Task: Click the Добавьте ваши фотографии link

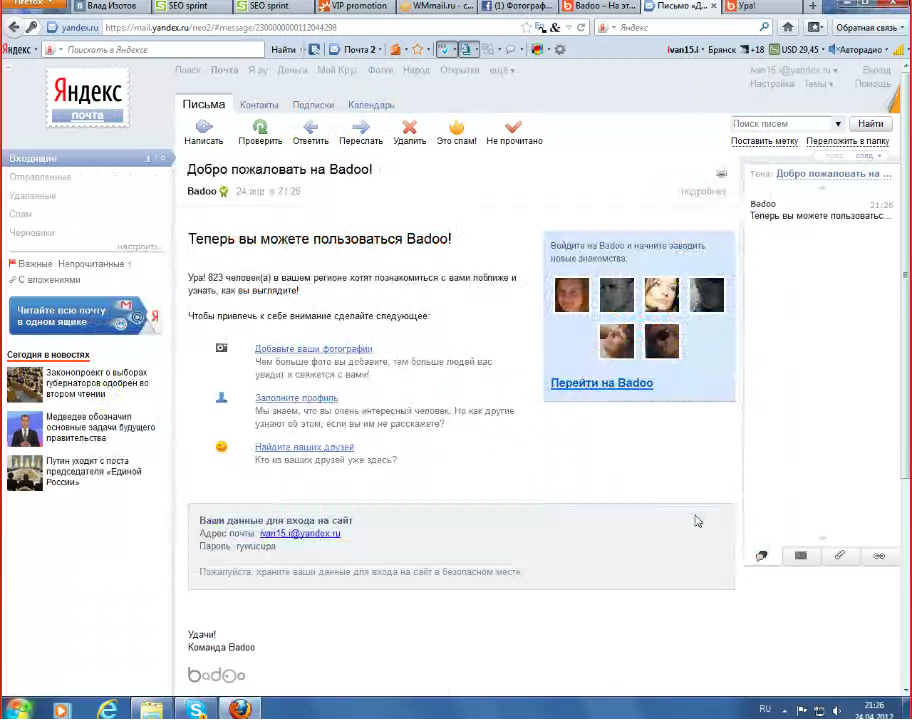Action: click(x=314, y=348)
